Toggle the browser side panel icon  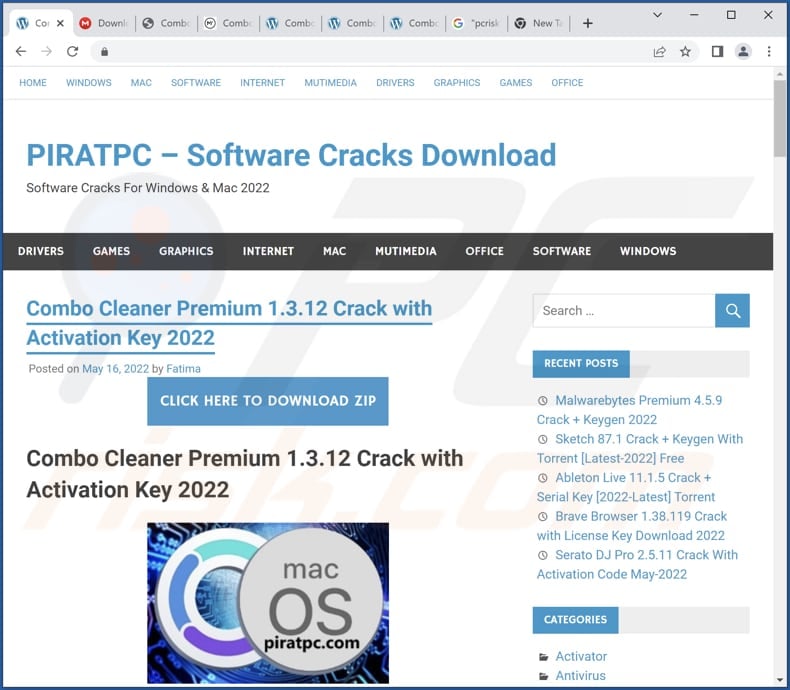[717, 51]
